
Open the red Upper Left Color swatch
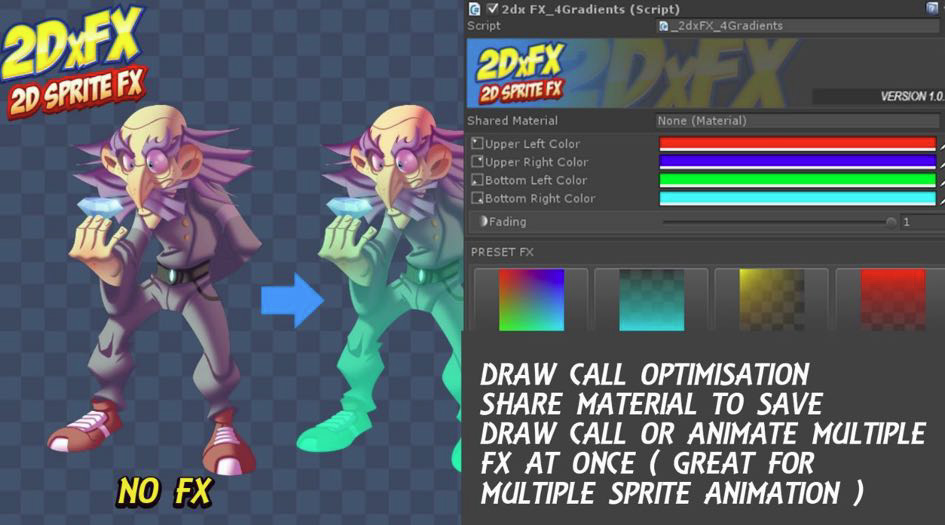797,143
